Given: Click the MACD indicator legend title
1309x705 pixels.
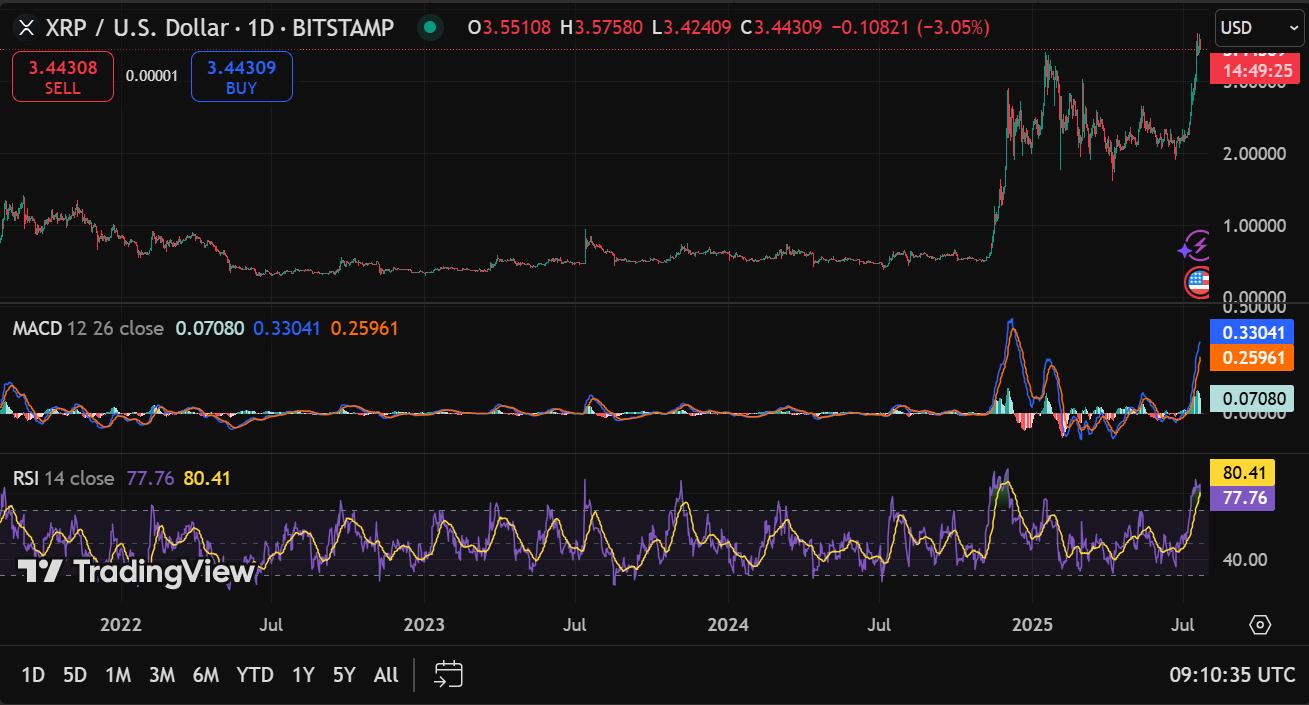Looking at the screenshot, I should click(x=37, y=328).
